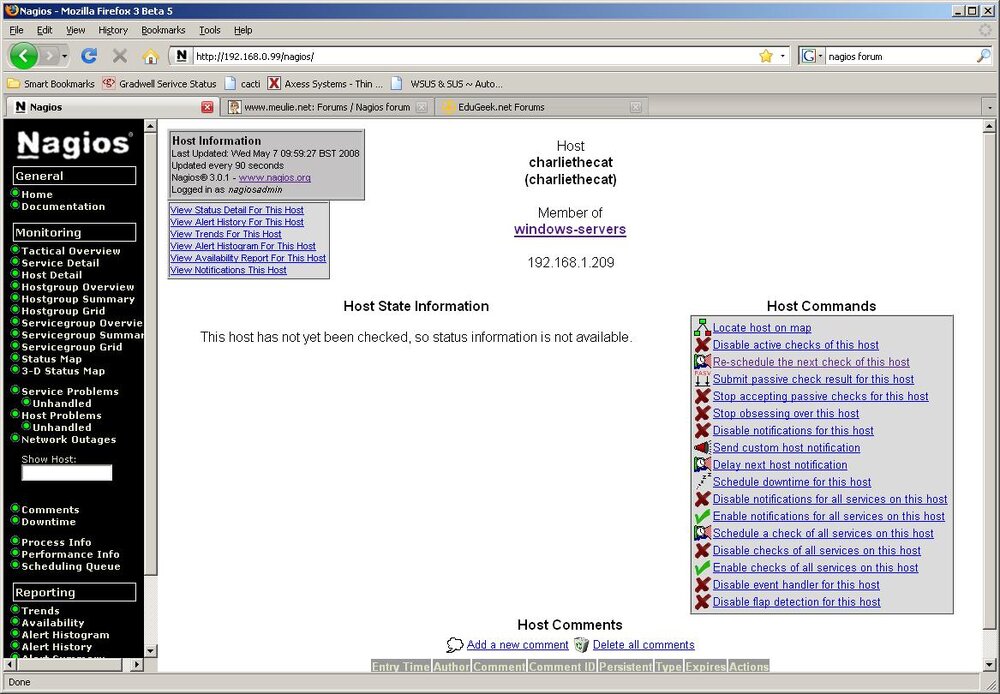Click the Delay next host notification clock icon

pos(702,464)
